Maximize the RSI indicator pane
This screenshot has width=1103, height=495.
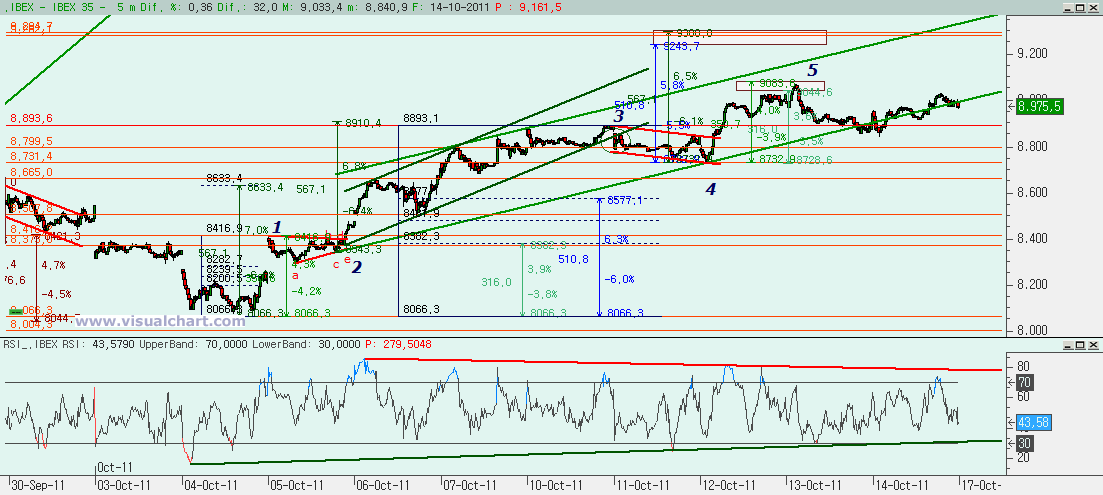tap(1080, 345)
